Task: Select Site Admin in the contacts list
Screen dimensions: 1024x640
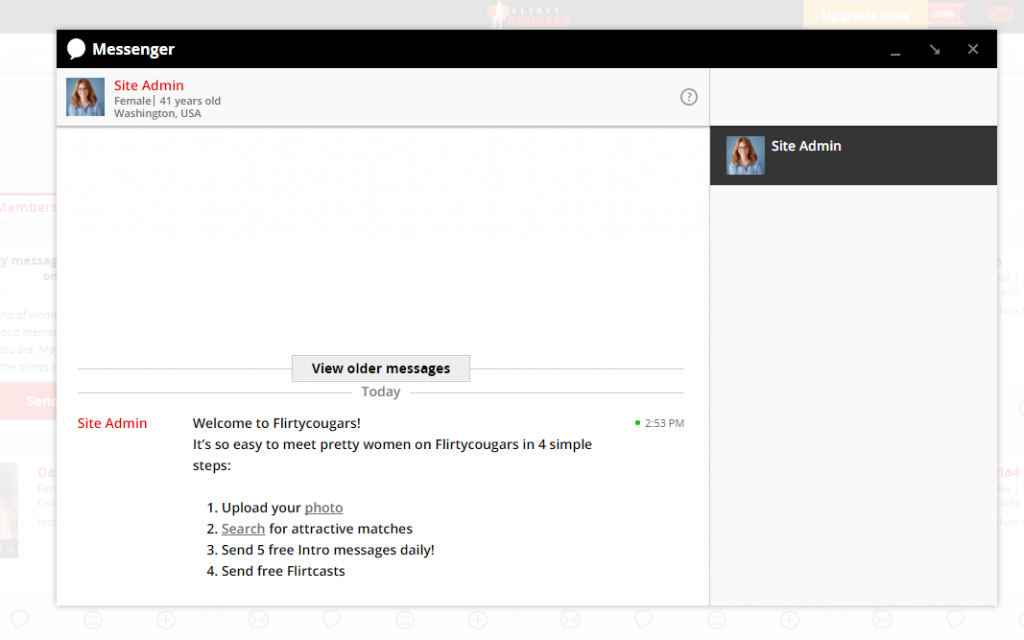Action: (x=853, y=155)
